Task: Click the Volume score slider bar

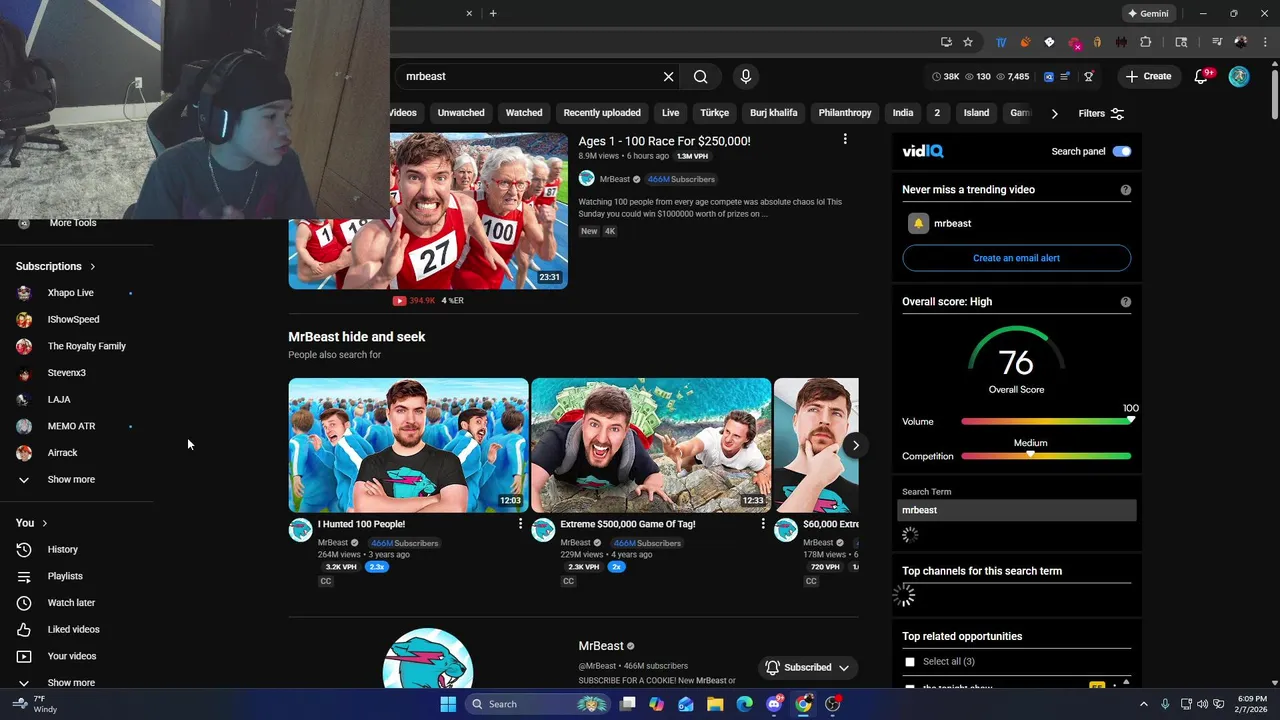Action: (1046, 421)
